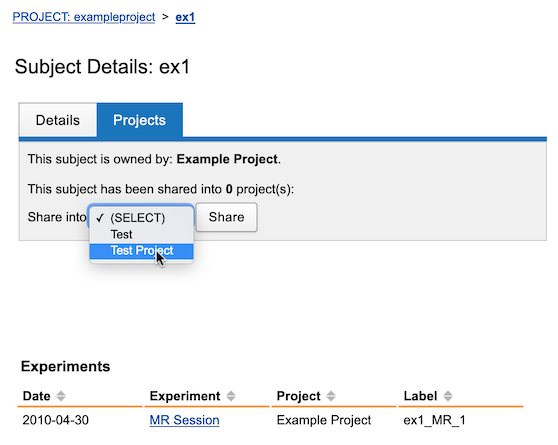Open the Projects tab
Viewport: 558px width, 445px height.
tap(140, 120)
